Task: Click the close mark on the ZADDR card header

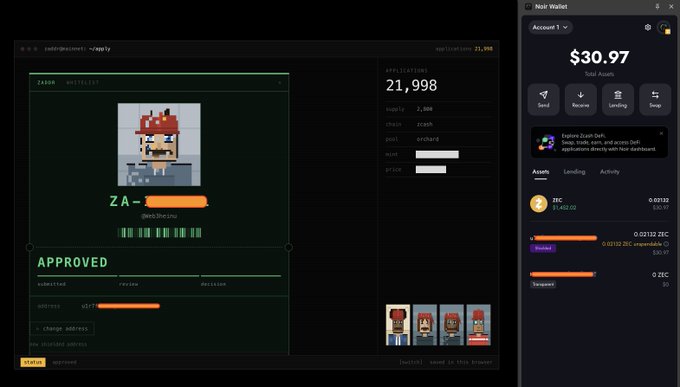Action: pos(280,82)
